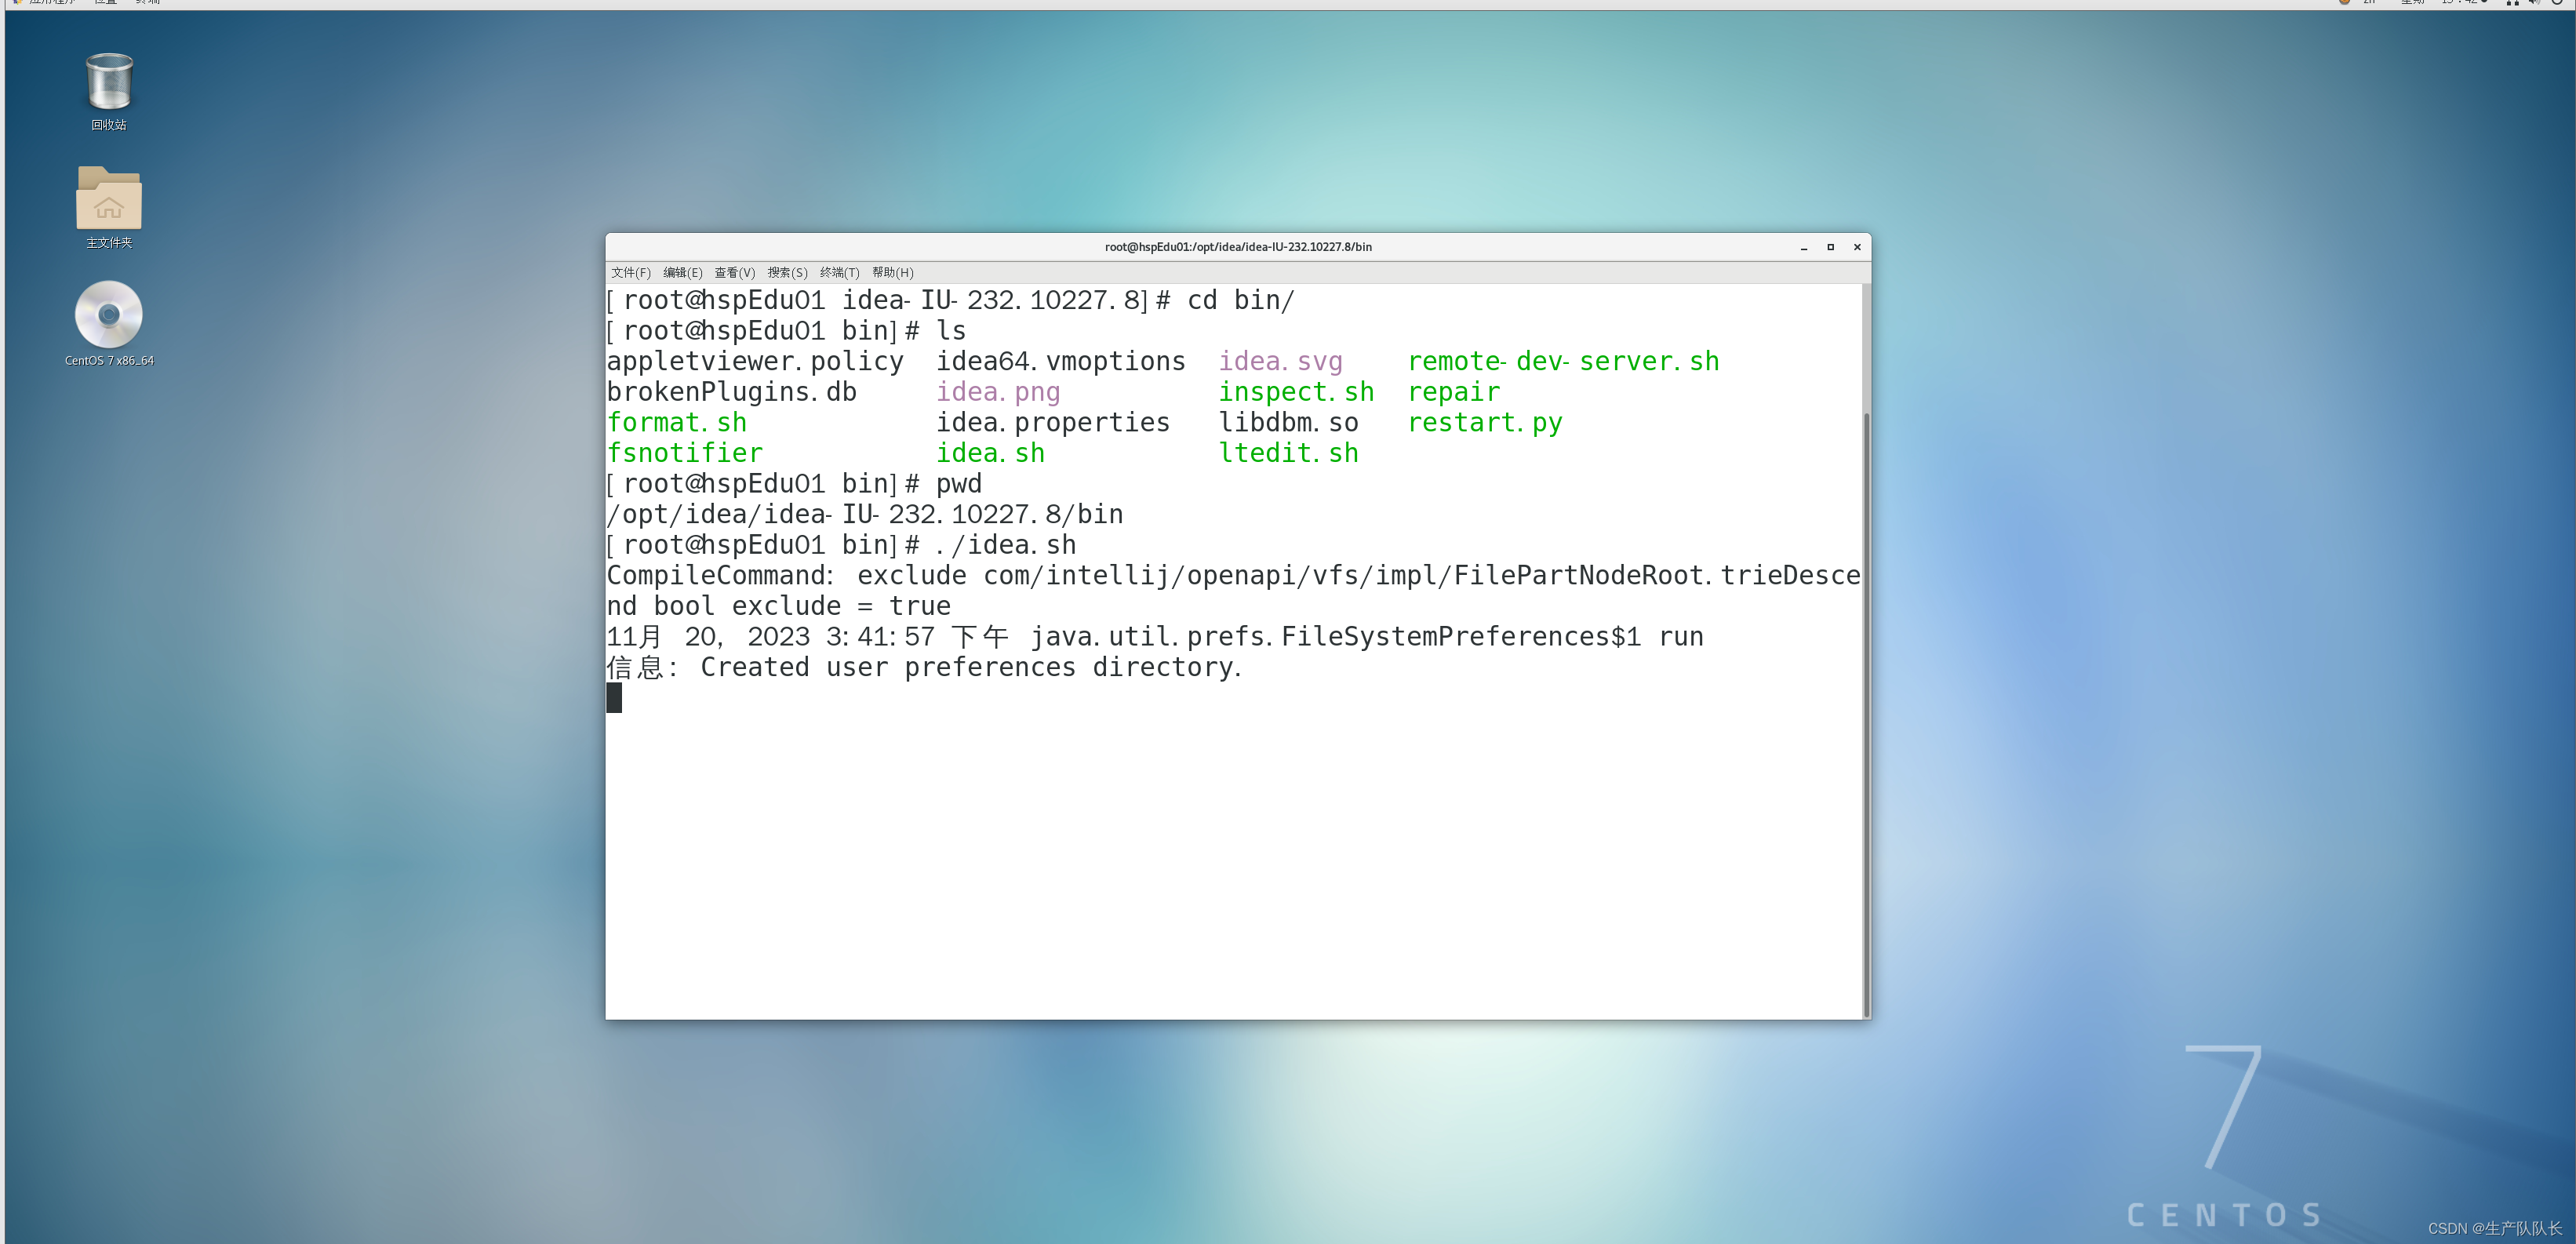Click the 'CompileCommand: exclude' output line
This screenshot has height=1244, width=2576.
[1234, 576]
